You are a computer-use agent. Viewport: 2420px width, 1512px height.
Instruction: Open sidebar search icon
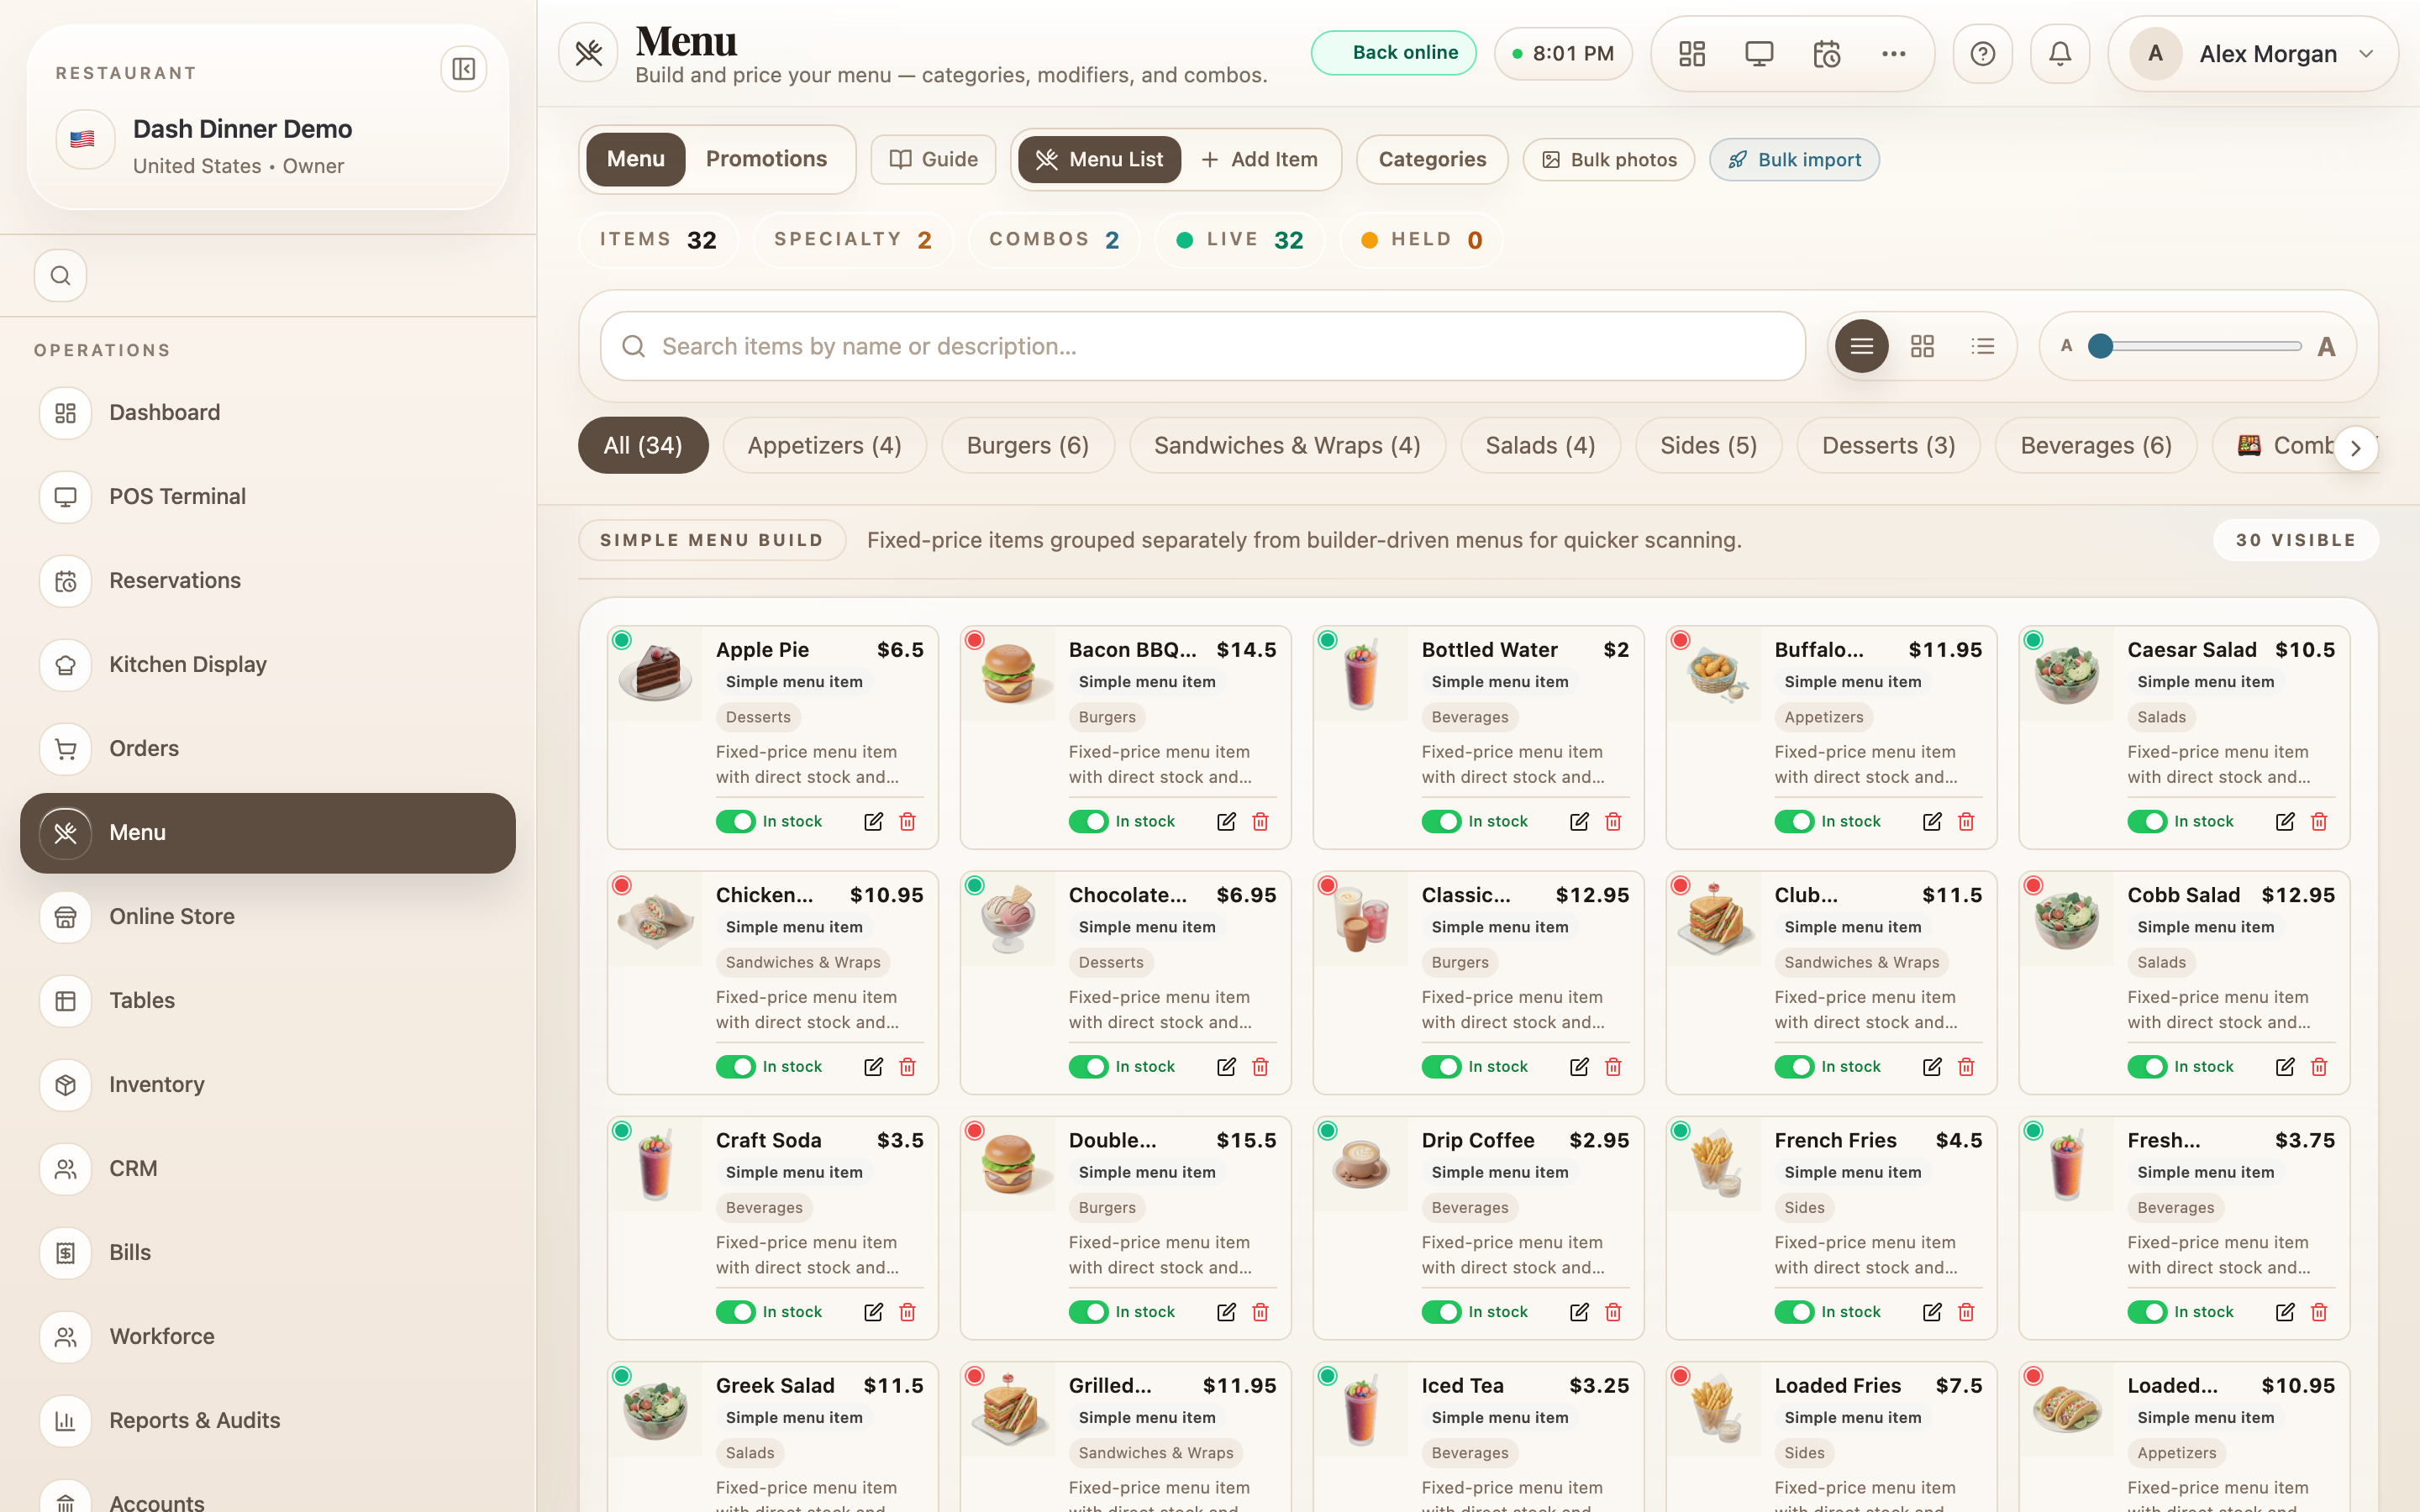coord(60,275)
